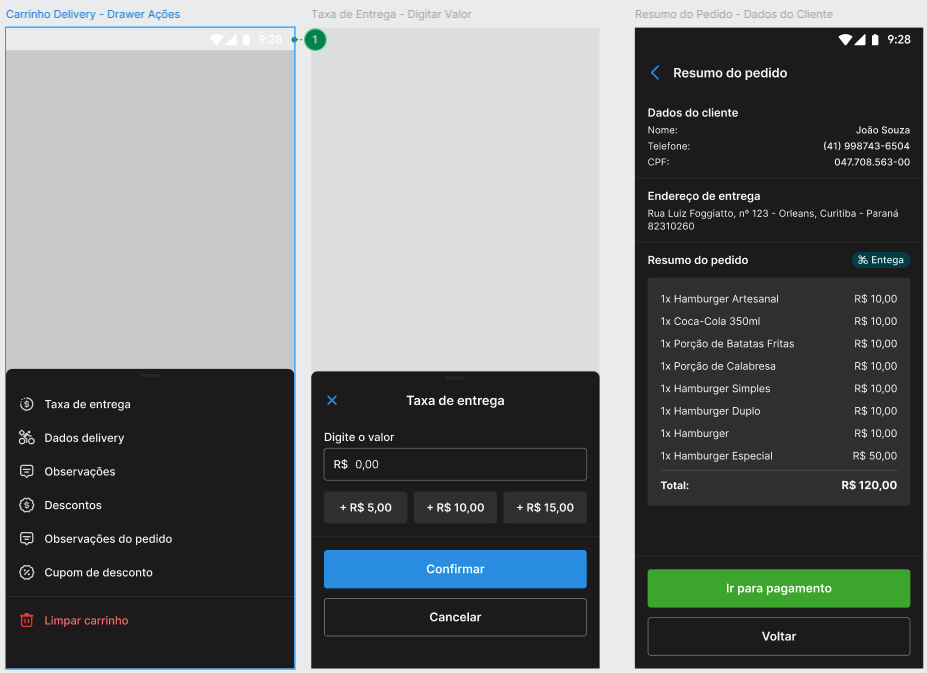Click the Voltar button

[x=779, y=636]
